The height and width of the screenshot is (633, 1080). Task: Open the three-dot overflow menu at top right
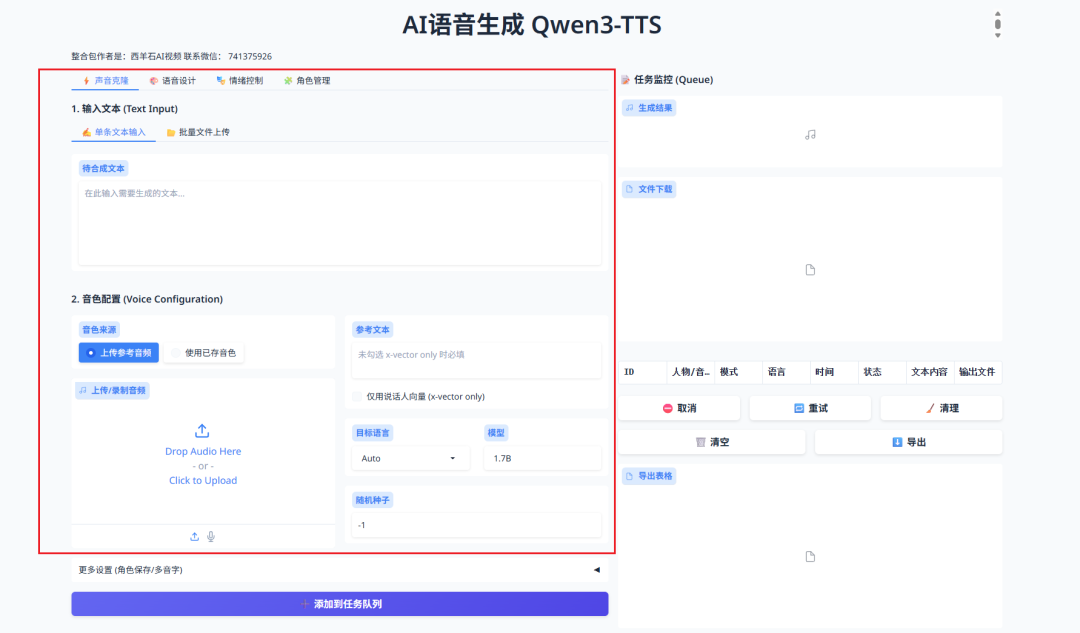[x=997, y=23]
